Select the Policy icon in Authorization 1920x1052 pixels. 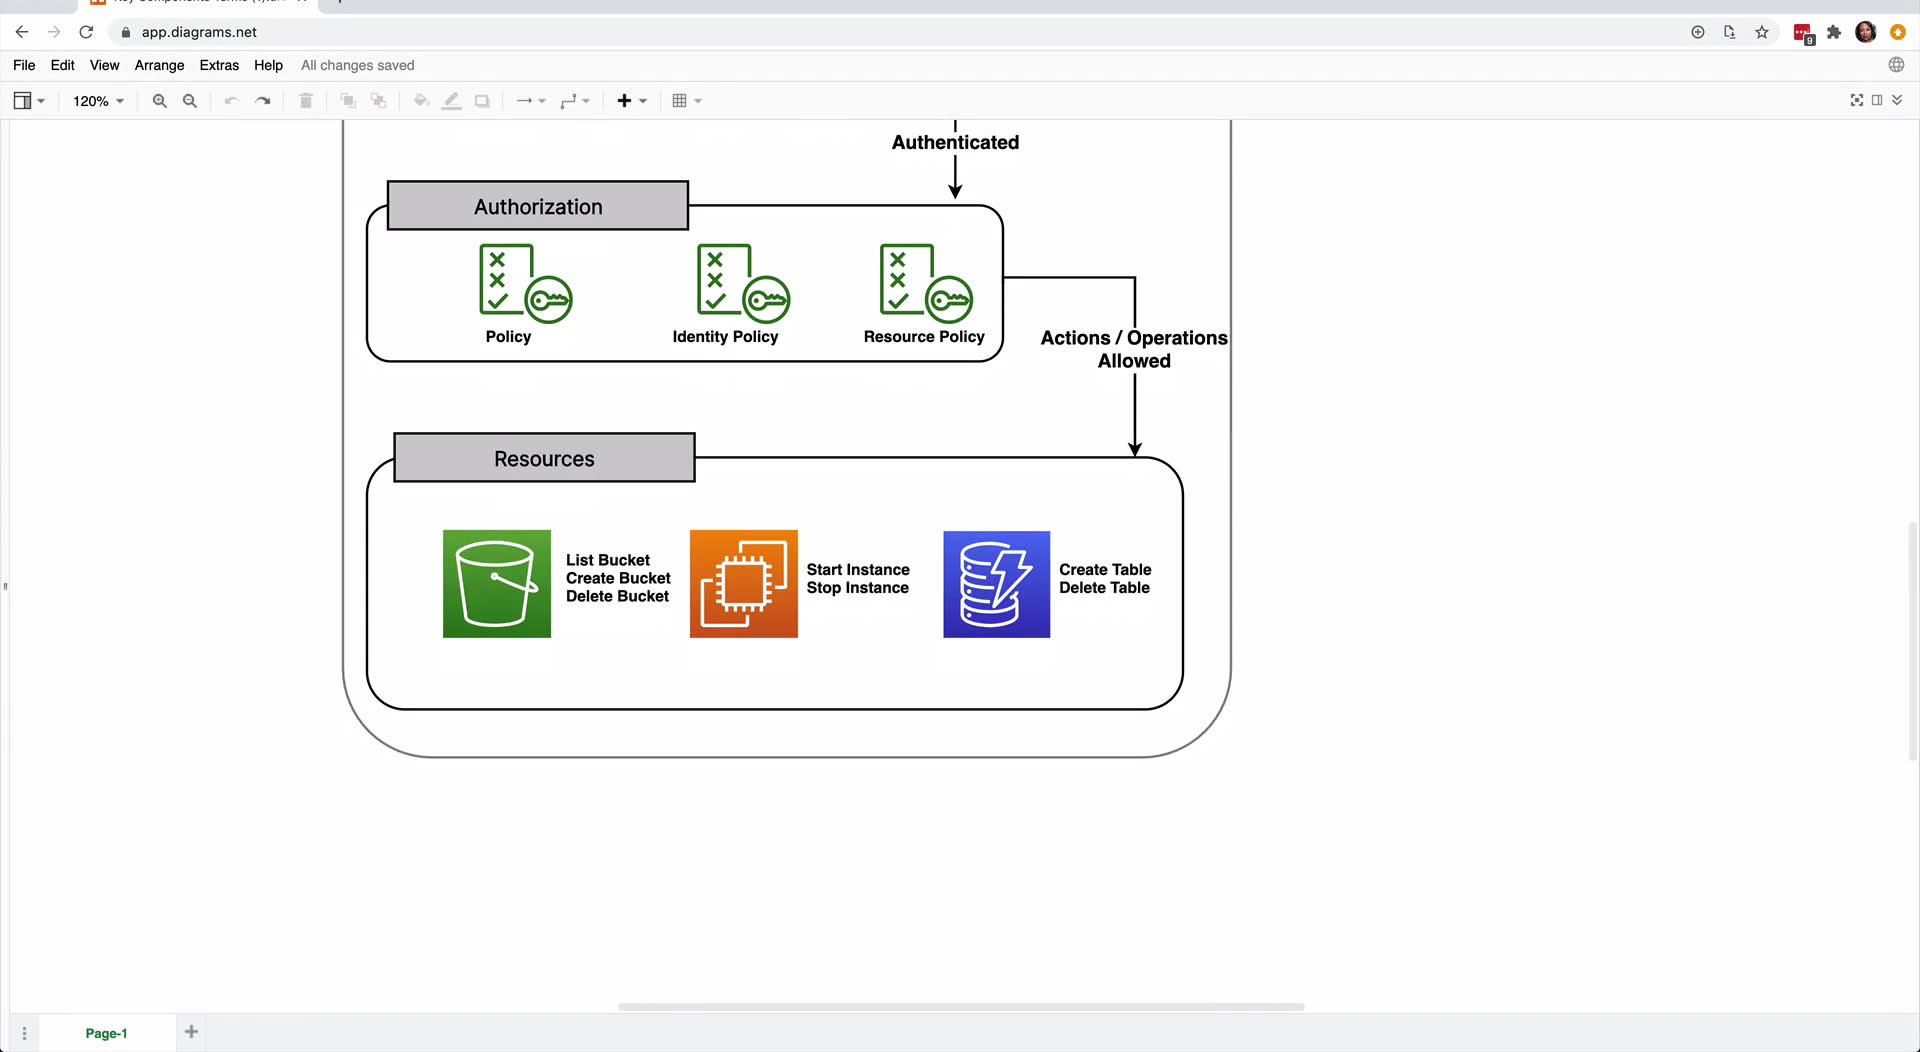coord(525,283)
